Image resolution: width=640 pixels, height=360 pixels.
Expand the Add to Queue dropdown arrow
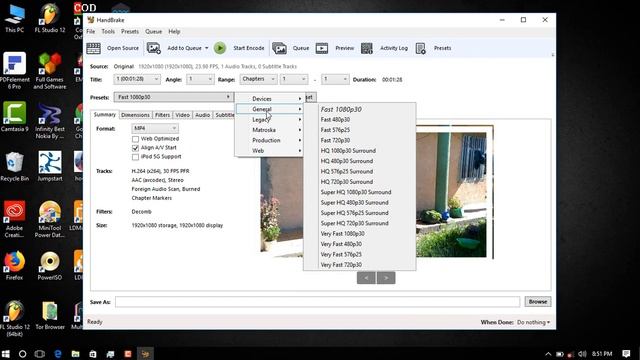coord(207,48)
